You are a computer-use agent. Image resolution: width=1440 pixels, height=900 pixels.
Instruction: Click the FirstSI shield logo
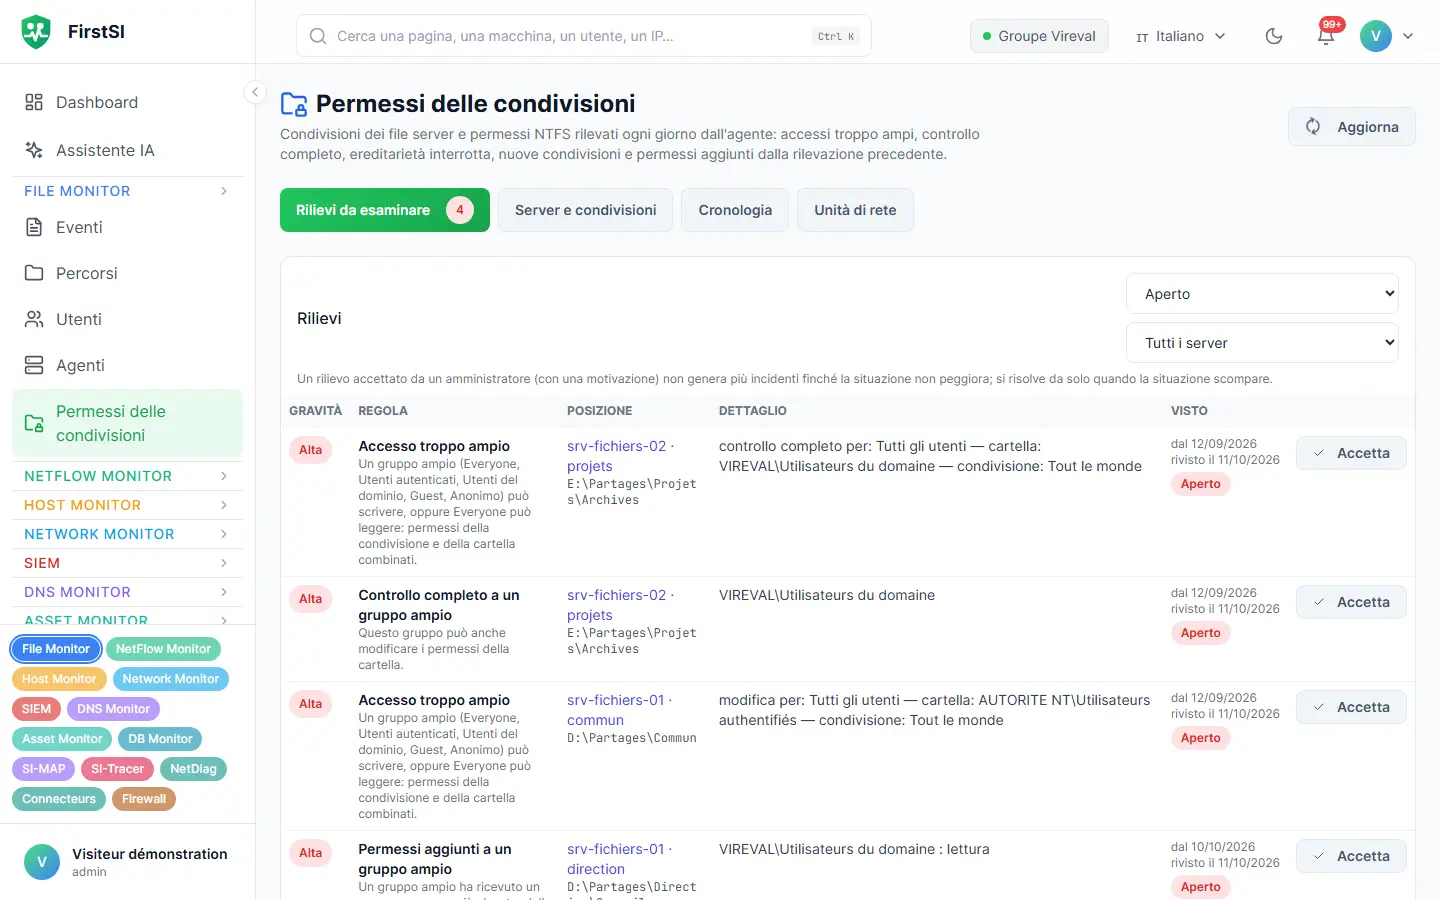36,32
